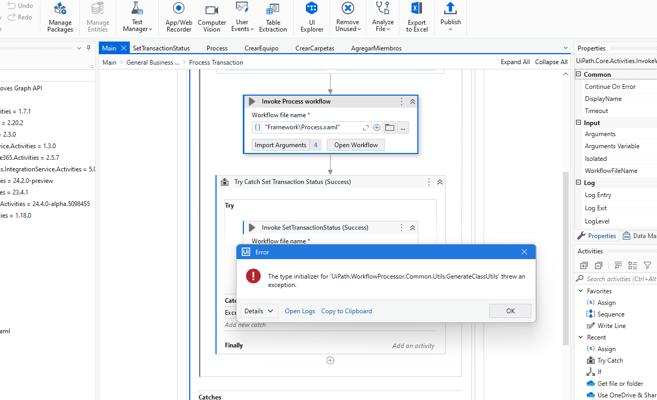The image size is (657, 400).
Task: Collapse the Favorites group in the Activities panel
Action: tap(581, 291)
